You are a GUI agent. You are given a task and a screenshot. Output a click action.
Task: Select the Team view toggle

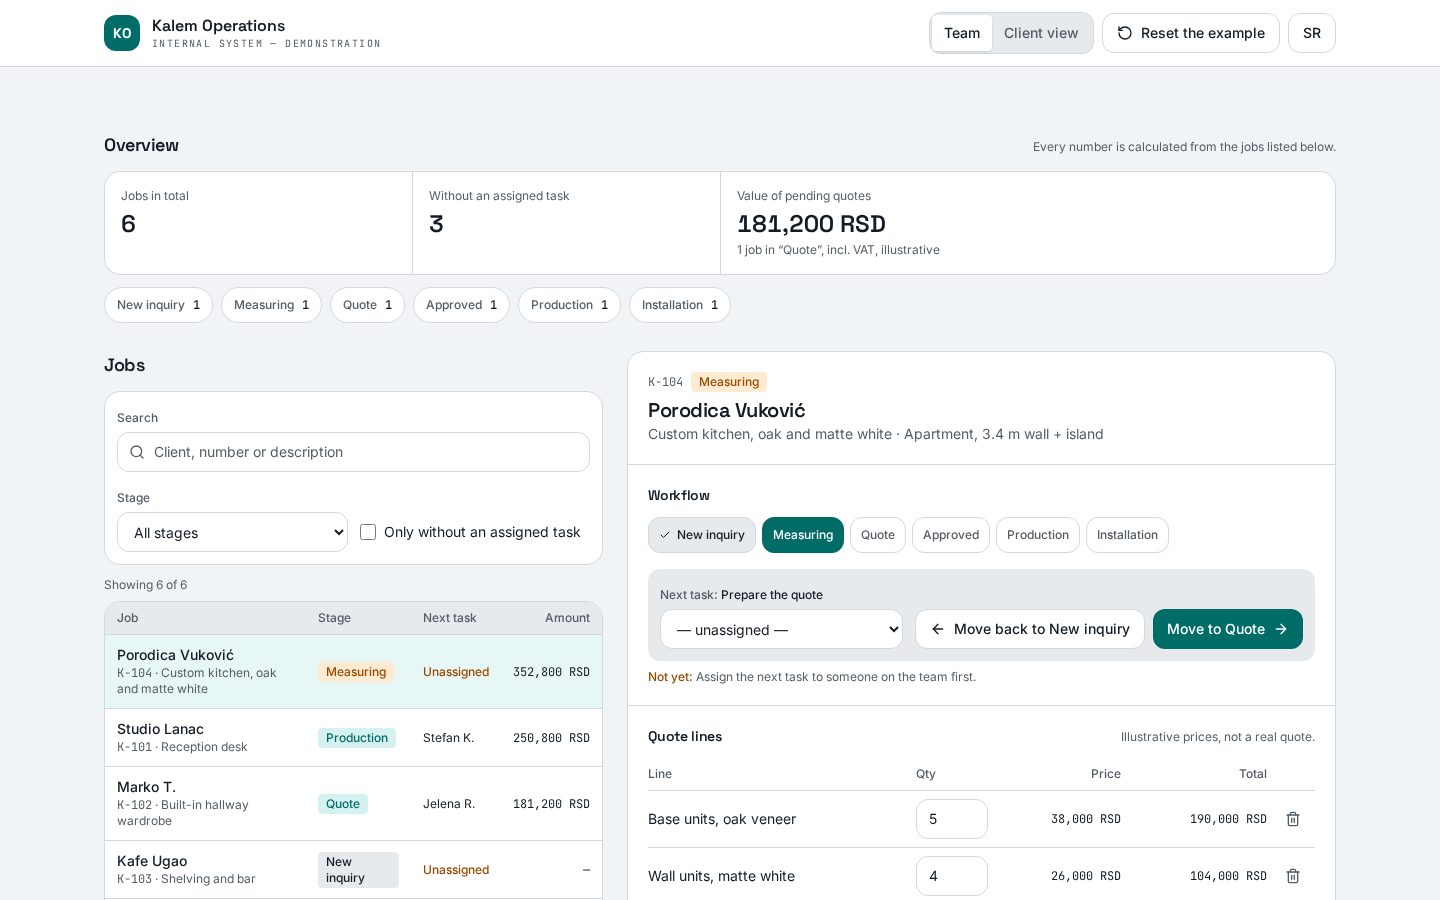(962, 33)
